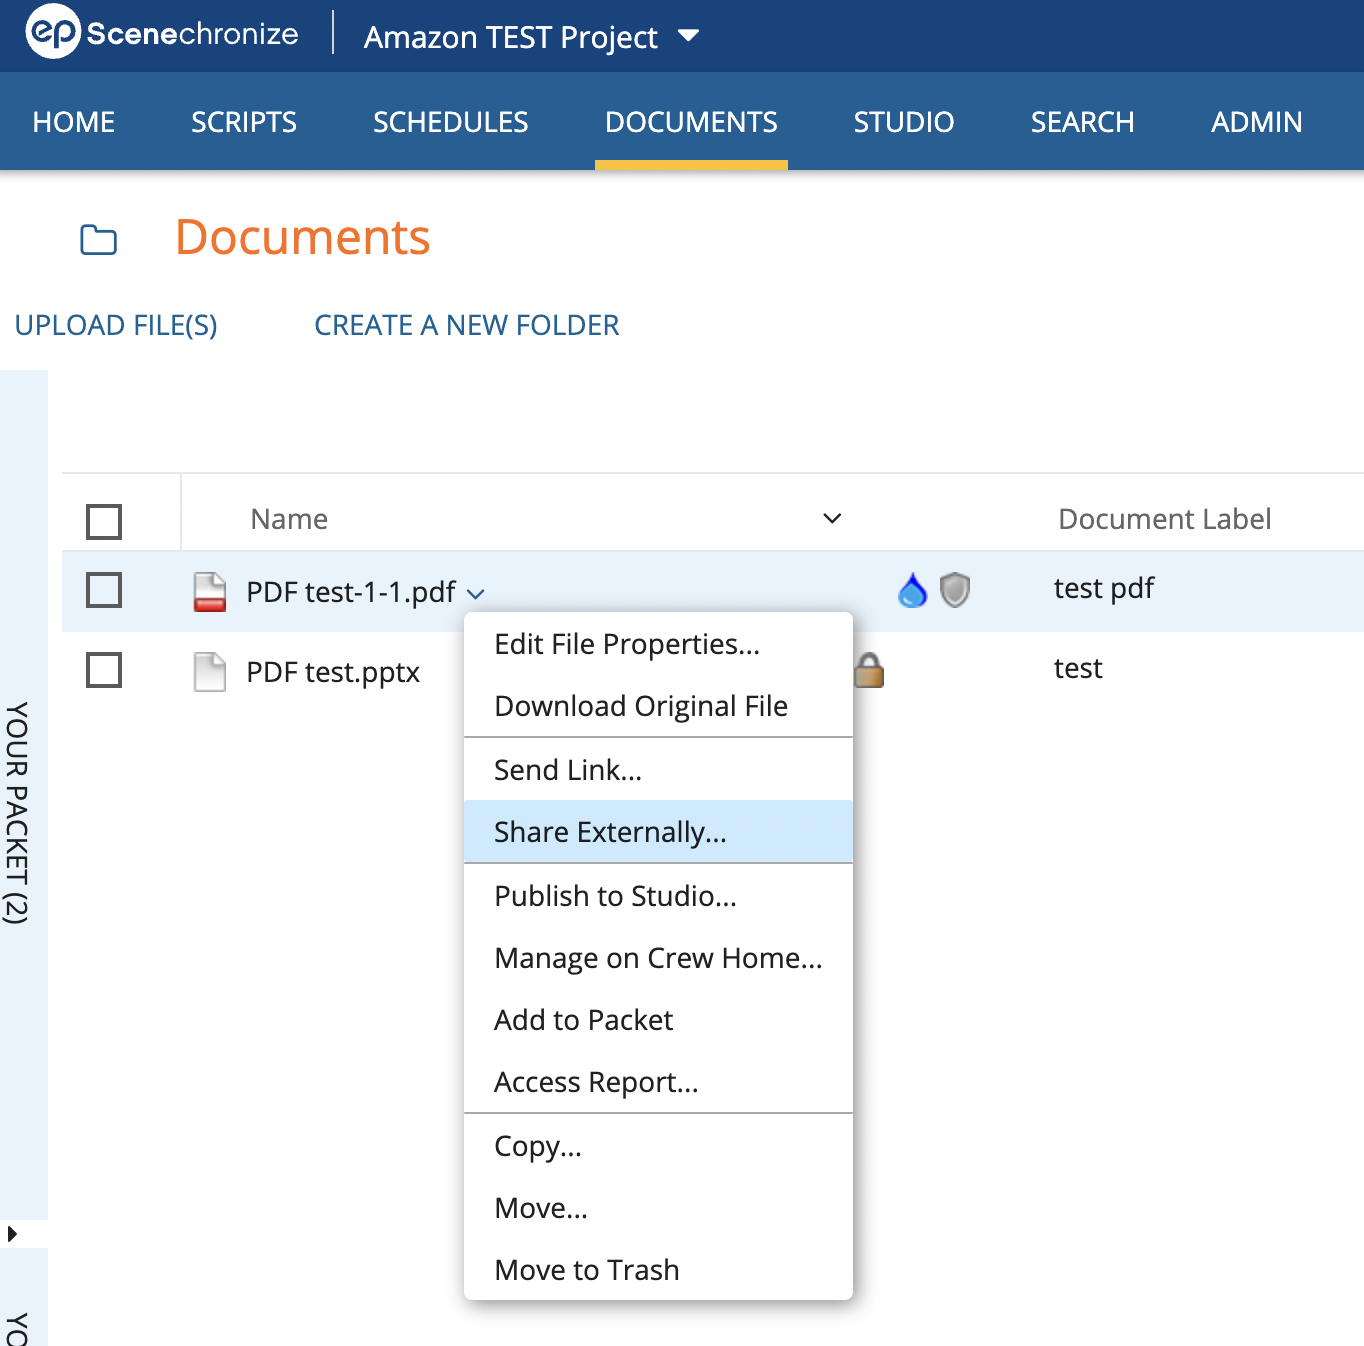Choose Add to Packet

coord(658,1020)
